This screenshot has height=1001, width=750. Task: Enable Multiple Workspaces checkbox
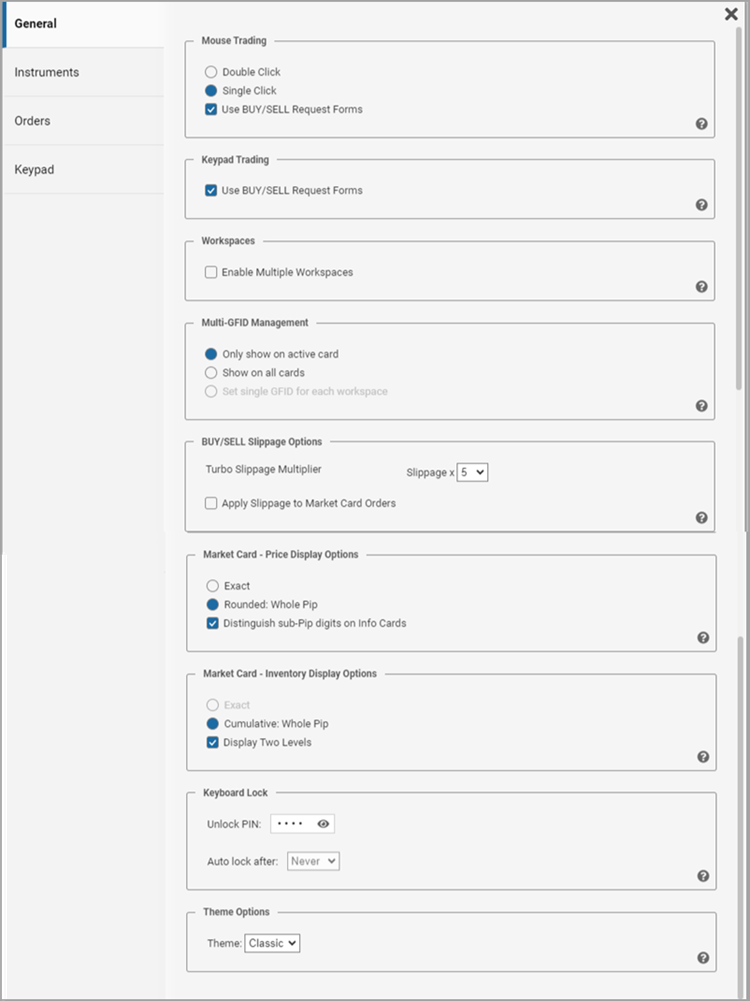coord(211,272)
